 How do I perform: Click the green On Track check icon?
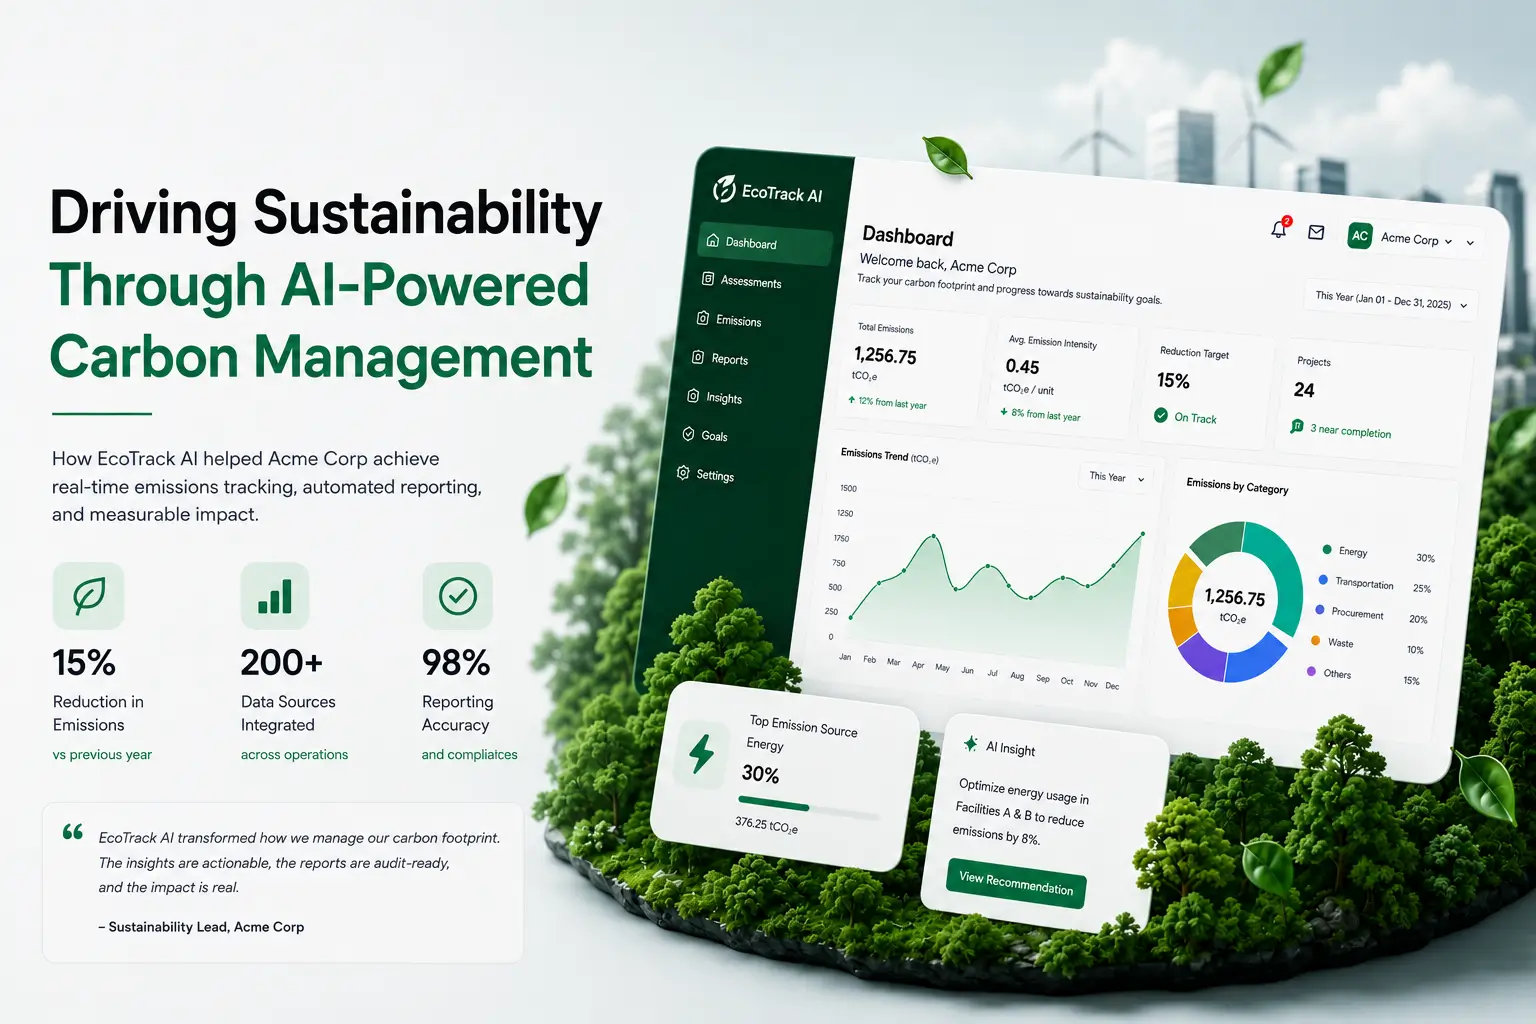pos(1161,415)
